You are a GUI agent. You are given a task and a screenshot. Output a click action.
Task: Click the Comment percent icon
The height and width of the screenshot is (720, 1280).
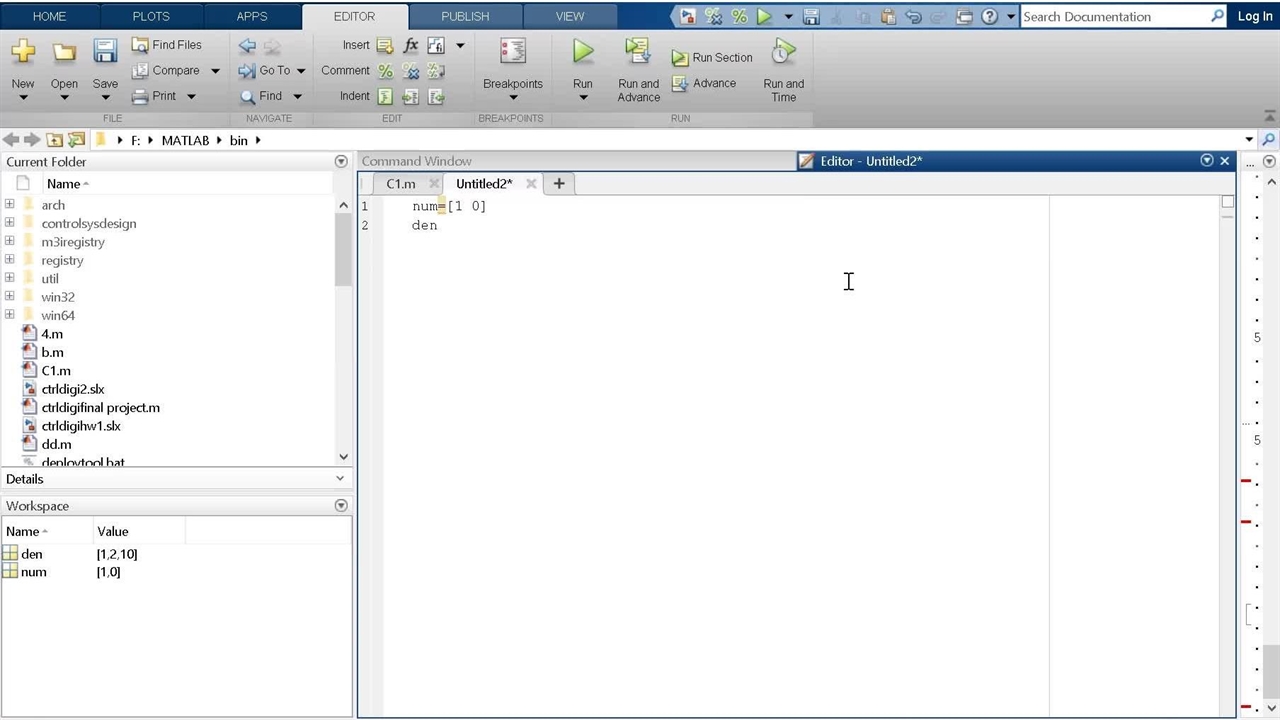(x=385, y=71)
